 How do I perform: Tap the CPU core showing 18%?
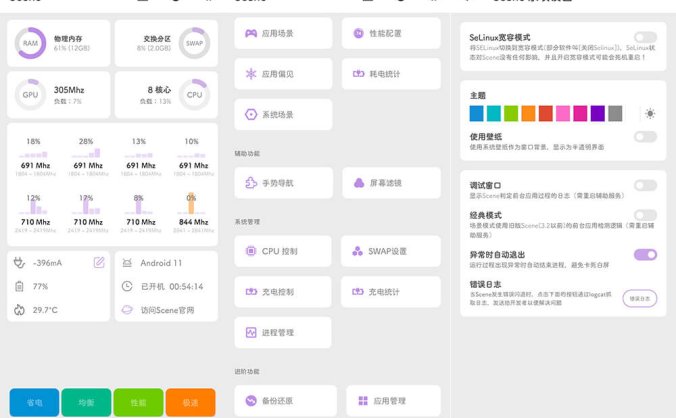point(35,157)
